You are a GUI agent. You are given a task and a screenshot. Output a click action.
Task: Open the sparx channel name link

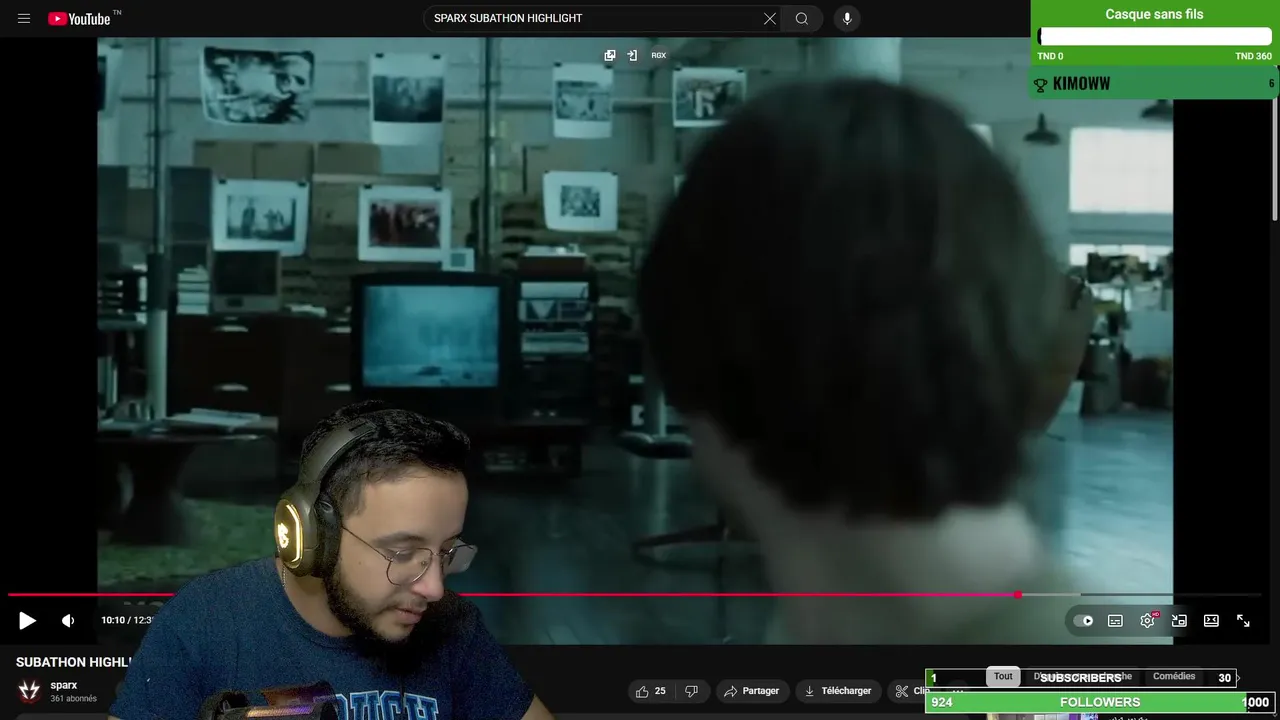64,685
